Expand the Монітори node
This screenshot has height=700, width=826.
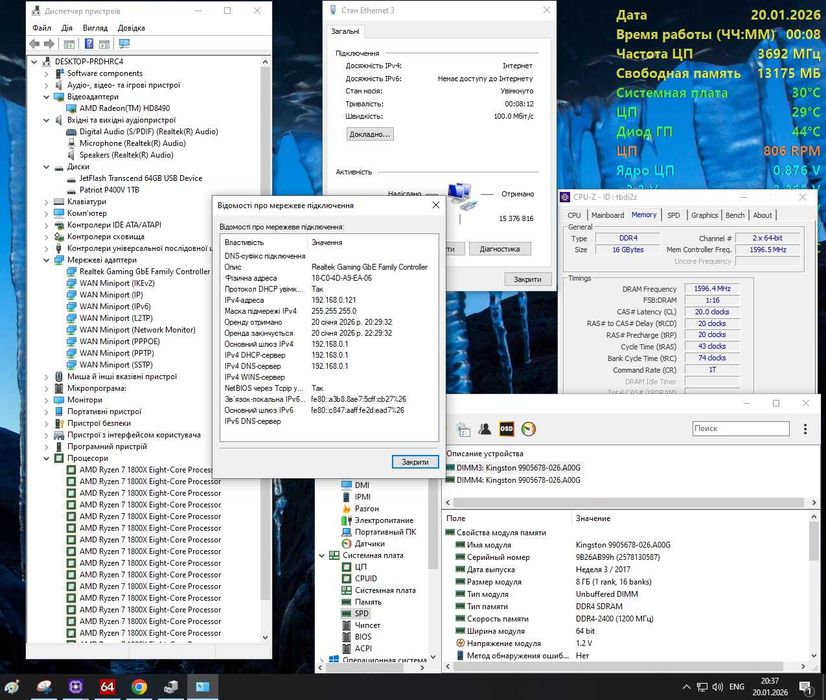click(46, 400)
